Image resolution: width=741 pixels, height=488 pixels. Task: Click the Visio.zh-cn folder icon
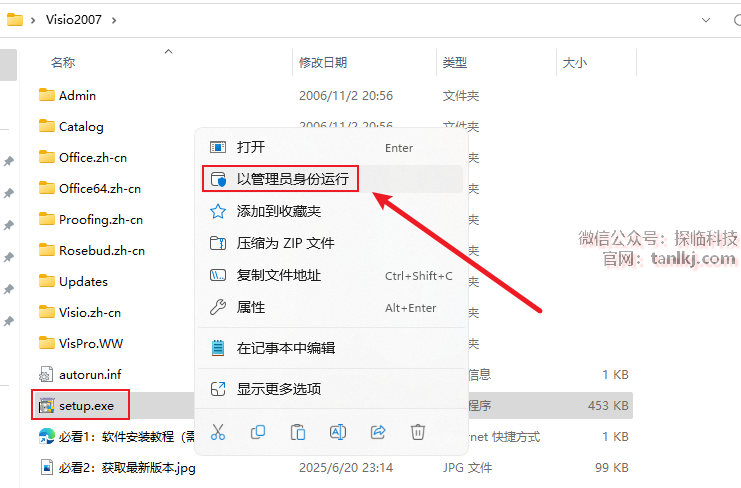(46, 312)
